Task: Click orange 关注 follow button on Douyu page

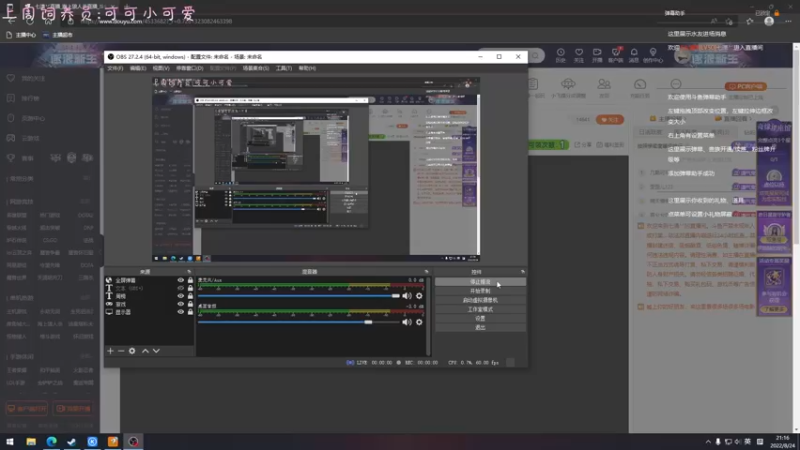Action: click(610, 119)
